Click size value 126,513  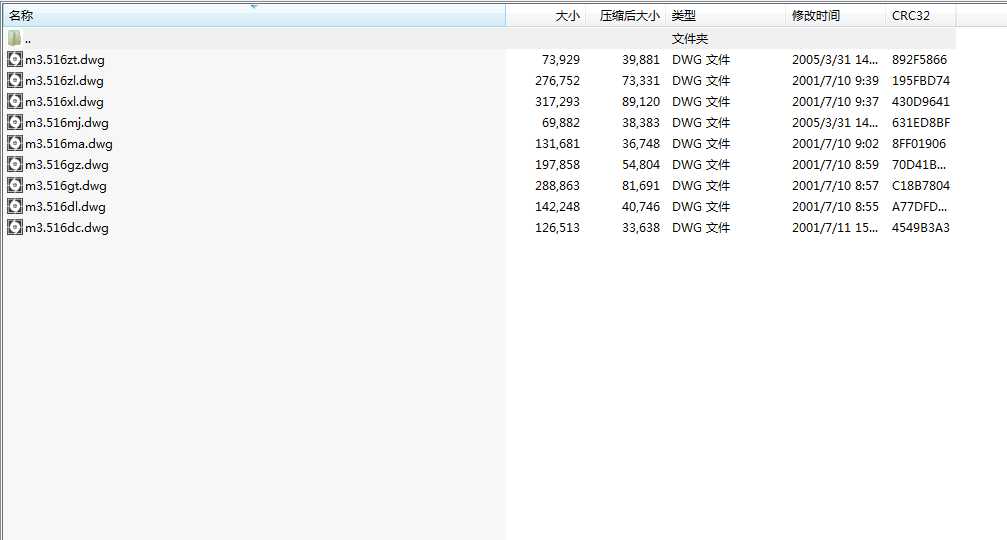tap(557, 227)
